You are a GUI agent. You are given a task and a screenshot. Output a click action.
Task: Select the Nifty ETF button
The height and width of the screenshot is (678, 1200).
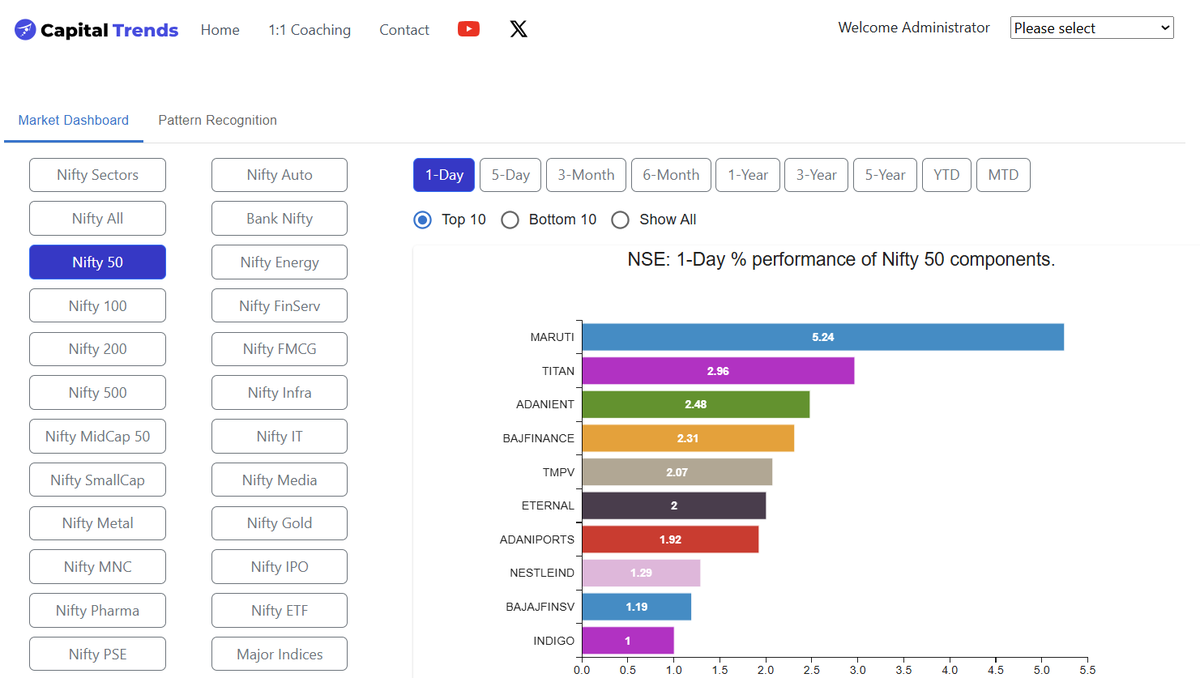(x=280, y=610)
